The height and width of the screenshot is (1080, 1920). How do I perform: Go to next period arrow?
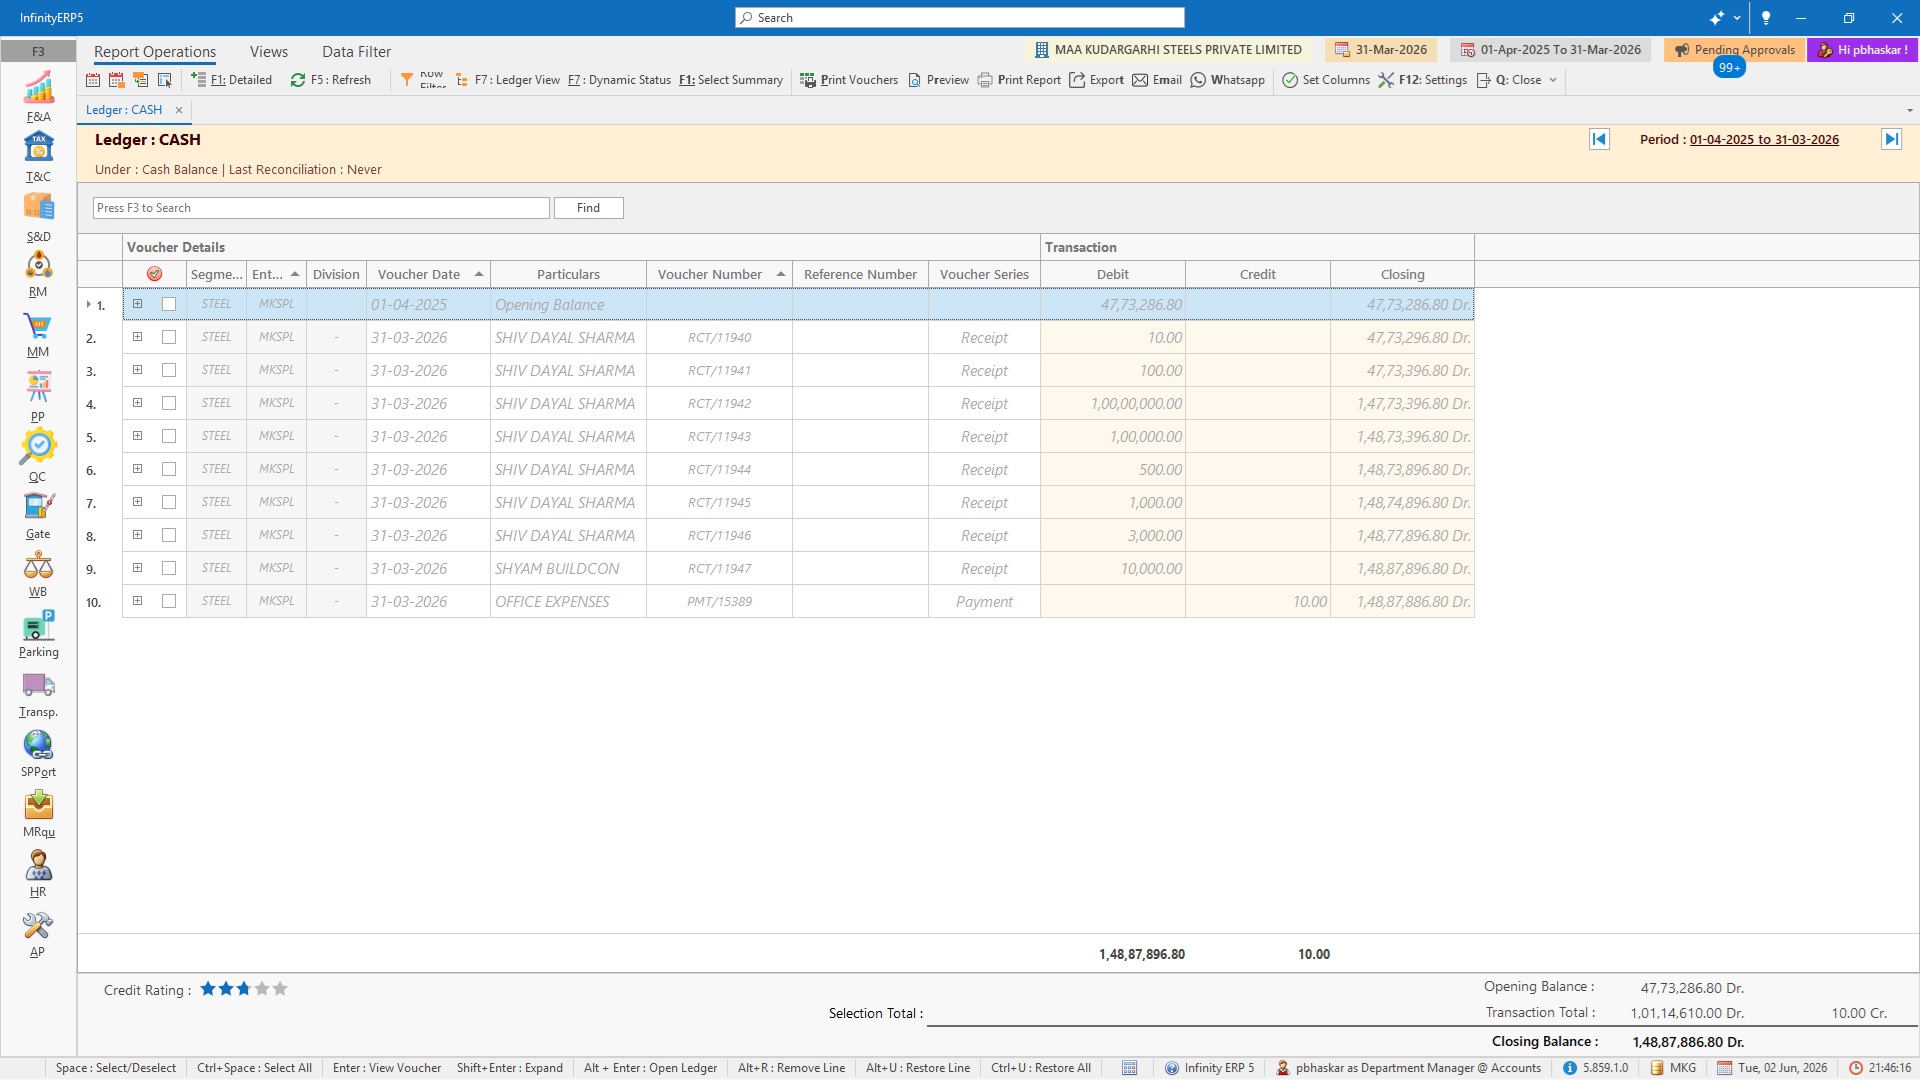tap(1891, 140)
